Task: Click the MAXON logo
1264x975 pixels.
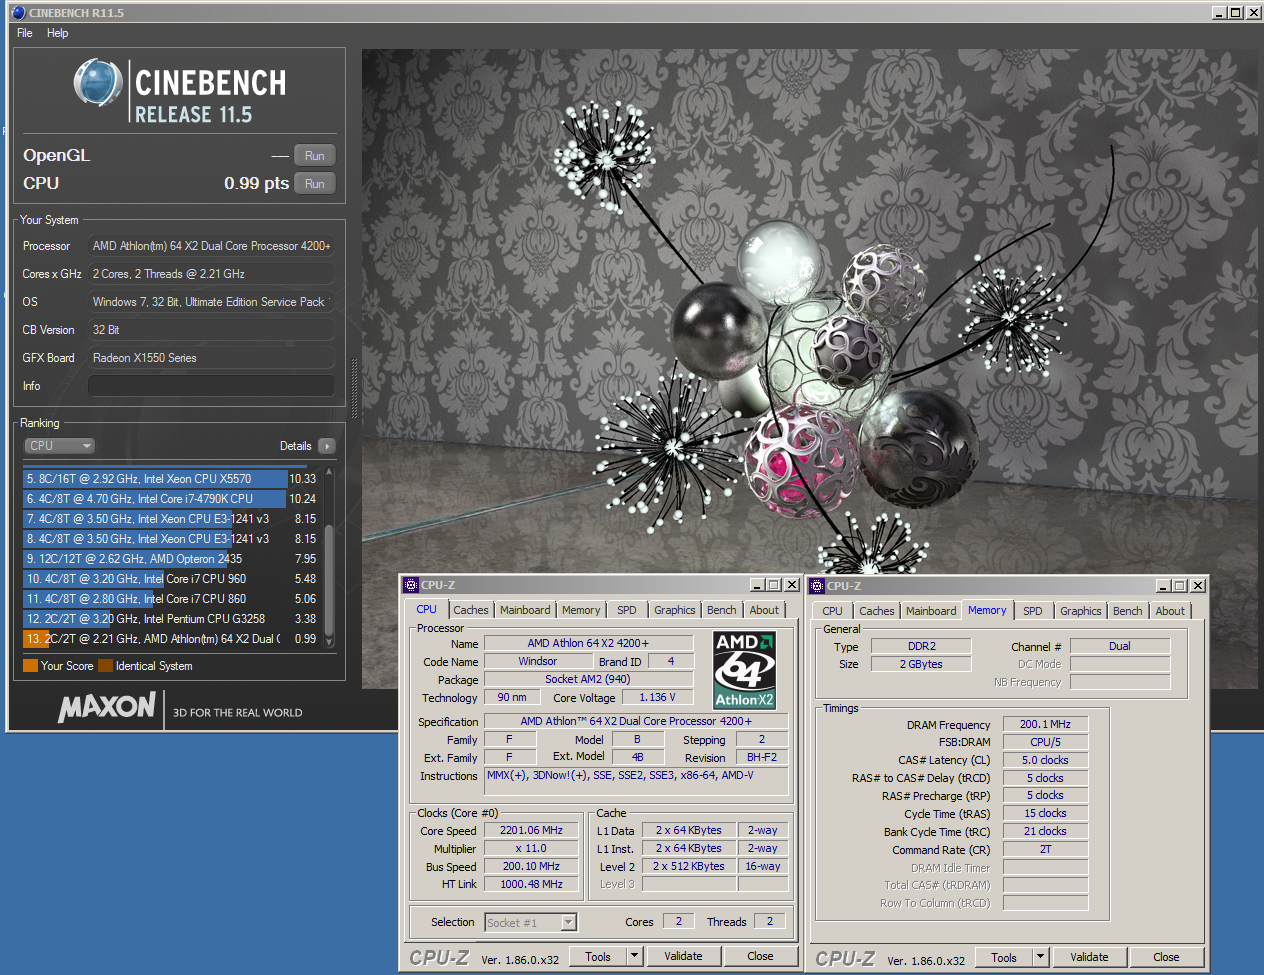Action: (107, 707)
